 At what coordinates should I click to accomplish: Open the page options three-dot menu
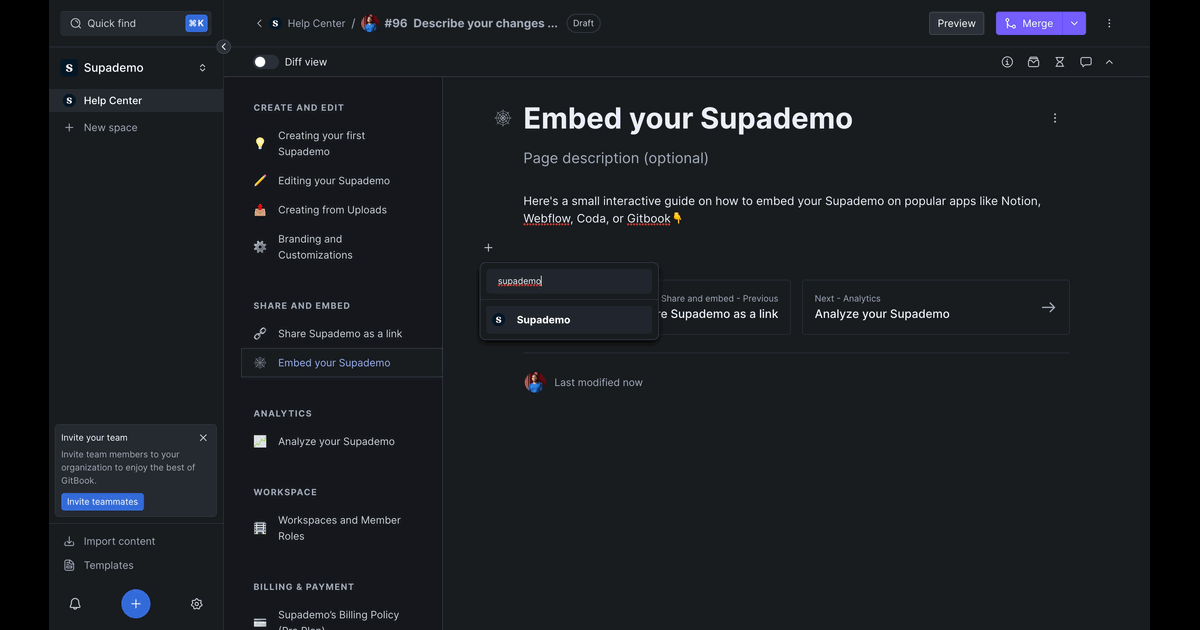tap(1055, 118)
